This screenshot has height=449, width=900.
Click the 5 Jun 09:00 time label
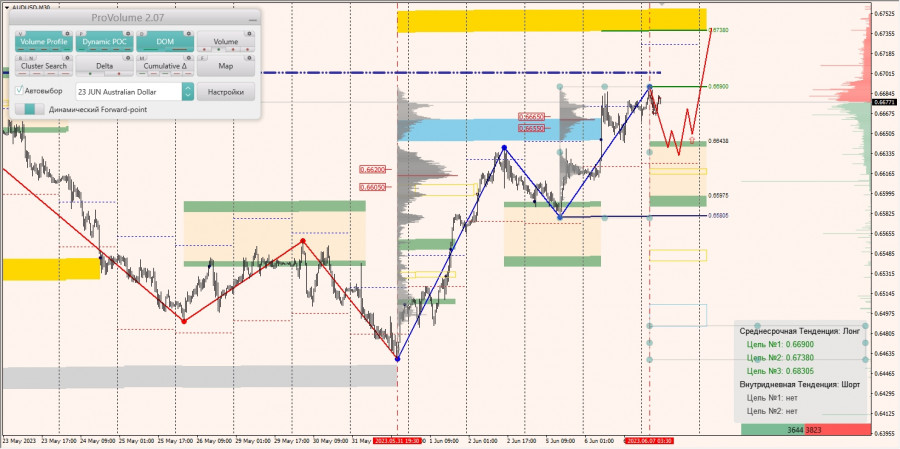(x=560, y=441)
